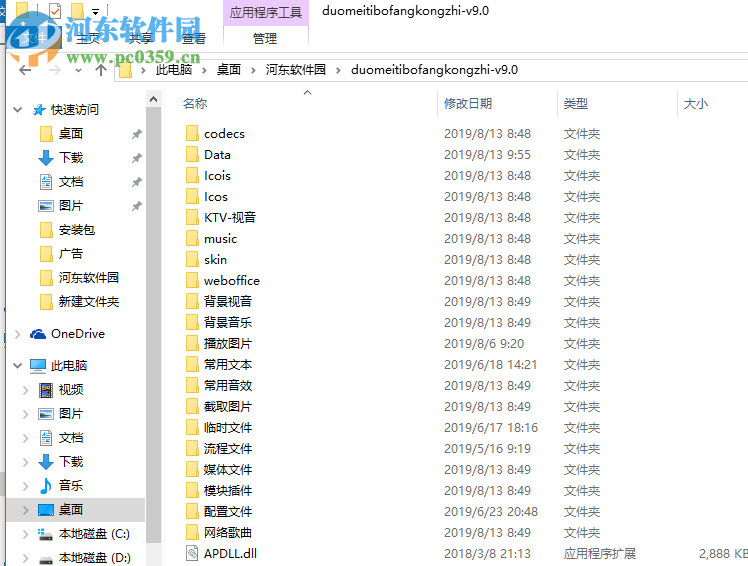Select the 网络歌曲 folder name

[x=228, y=533]
